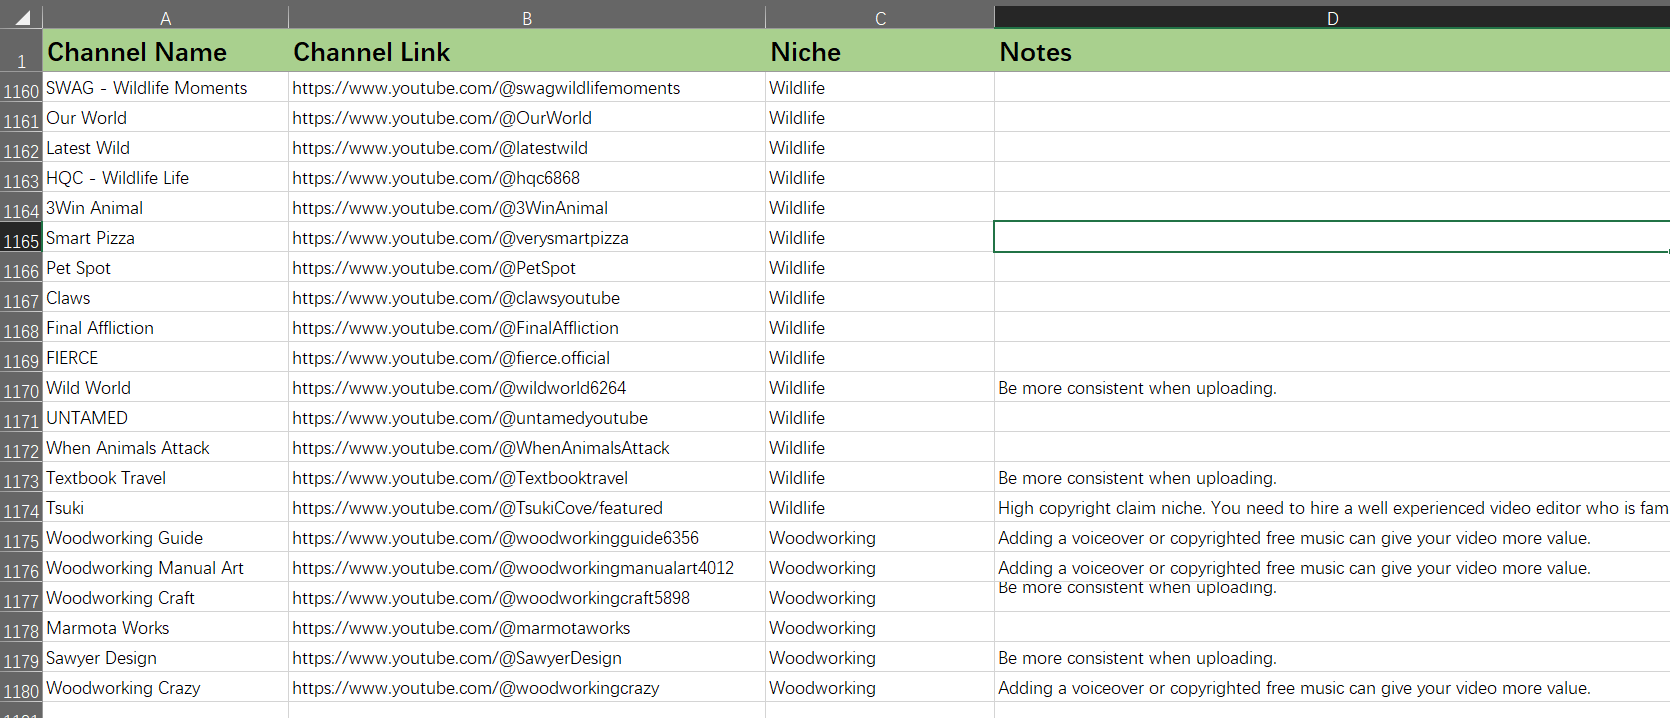Image resolution: width=1670 pixels, height=718 pixels.
Task: Click the Select All corner triangle
Action: point(21,17)
